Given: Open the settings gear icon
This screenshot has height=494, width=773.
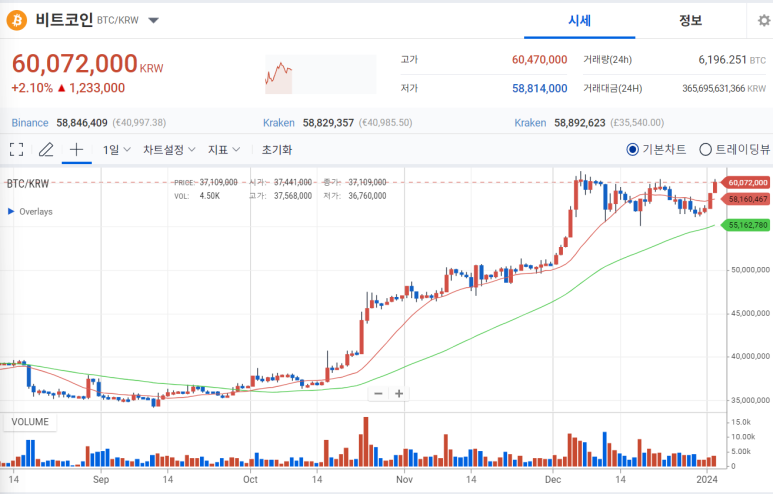Looking at the screenshot, I should tap(764, 20).
